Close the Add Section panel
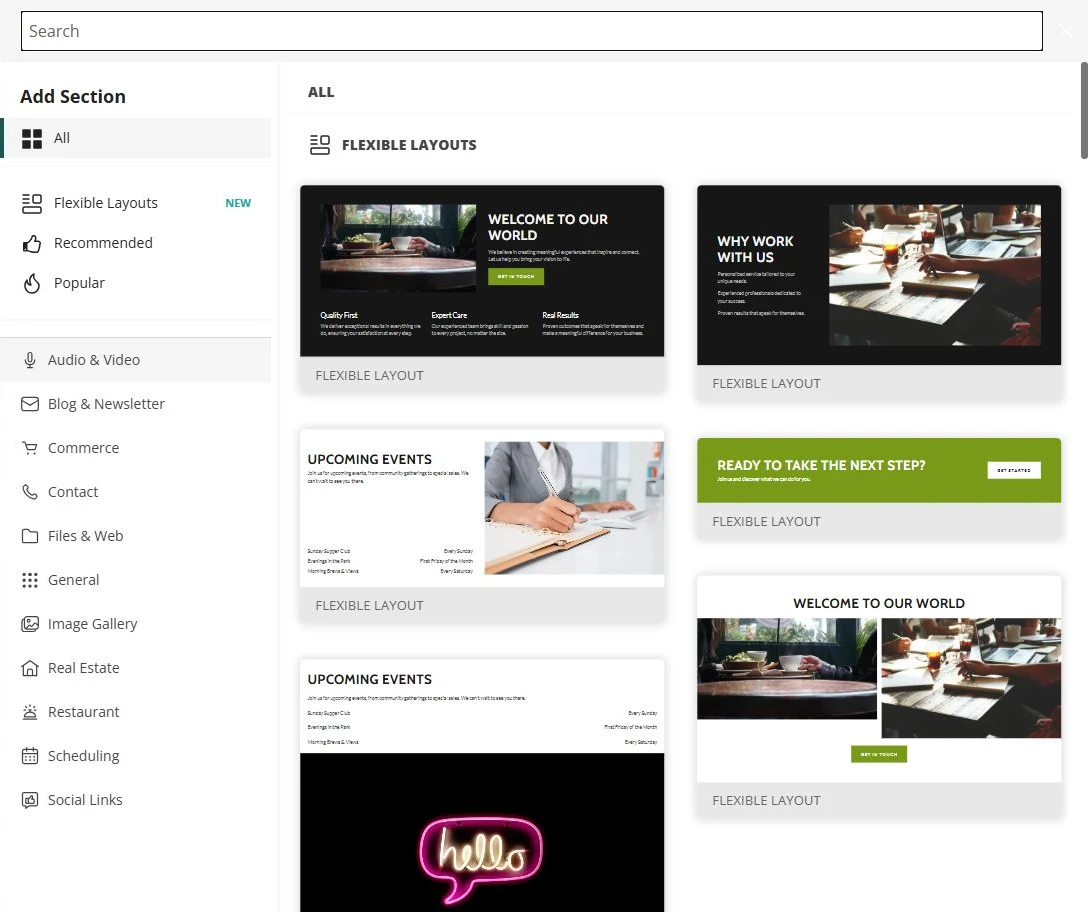 (1066, 31)
